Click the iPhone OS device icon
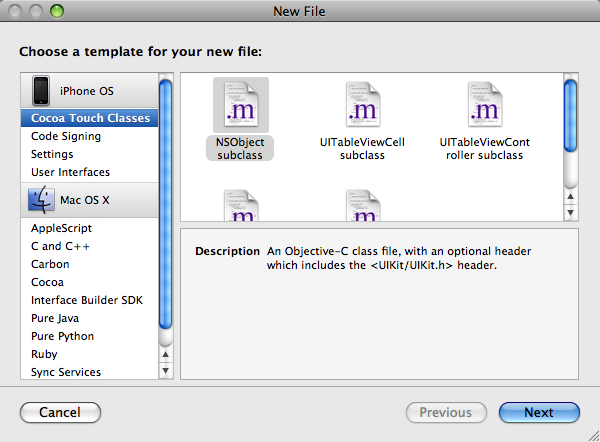Image resolution: width=600 pixels, height=442 pixels. [x=41, y=91]
